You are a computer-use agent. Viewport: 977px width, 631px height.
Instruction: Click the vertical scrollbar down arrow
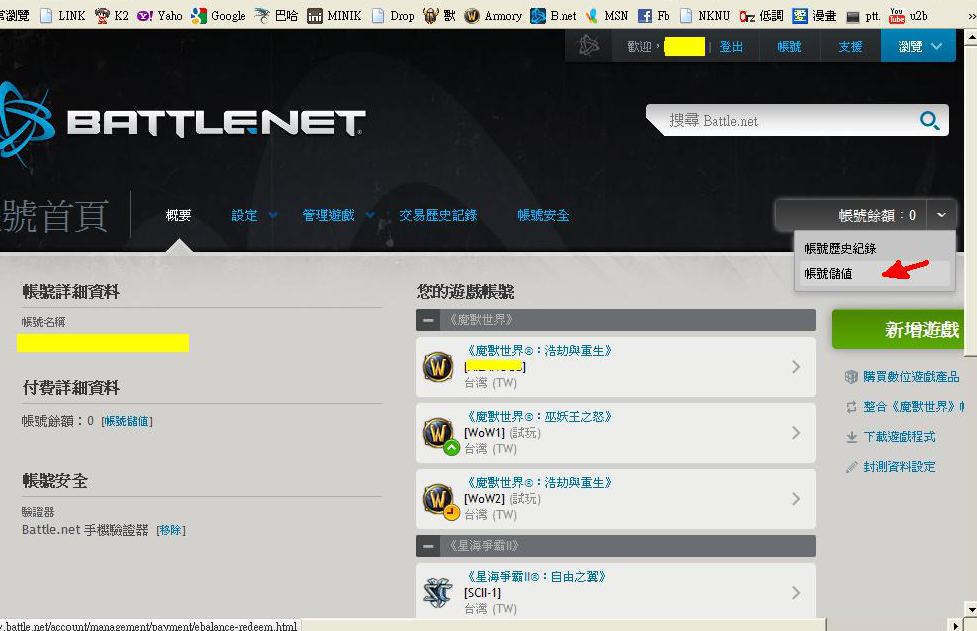pos(971,609)
